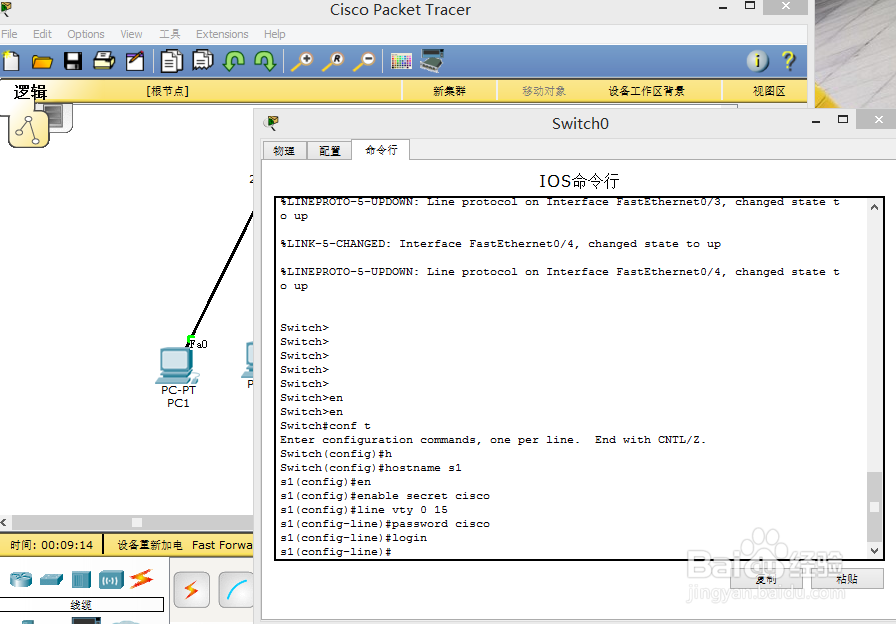Image resolution: width=896 pixels, height=624 pixels.
Task: Switch to the 配置 tab in Switch0
Action: pyautogui.click(x=329, y=150)
